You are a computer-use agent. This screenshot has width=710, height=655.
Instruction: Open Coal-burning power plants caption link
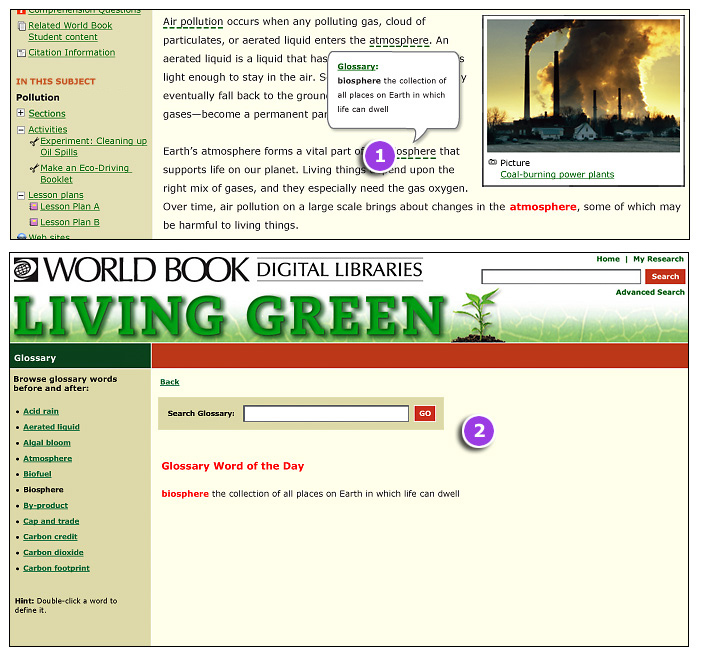(x=557, y=175)
